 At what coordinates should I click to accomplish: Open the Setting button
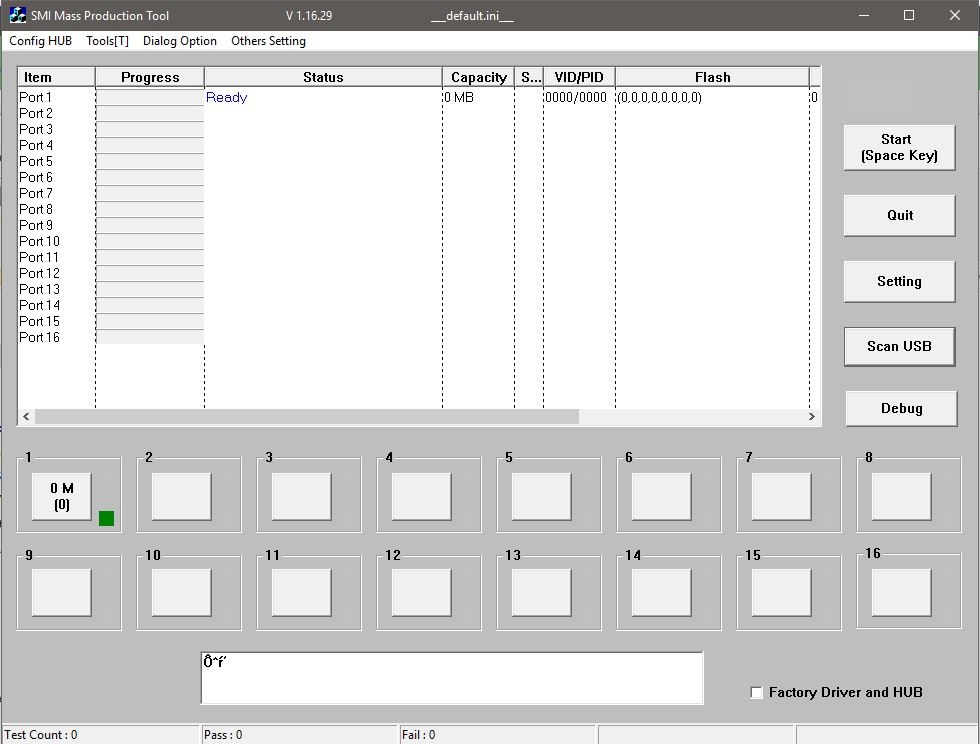[x=899, y=281]
